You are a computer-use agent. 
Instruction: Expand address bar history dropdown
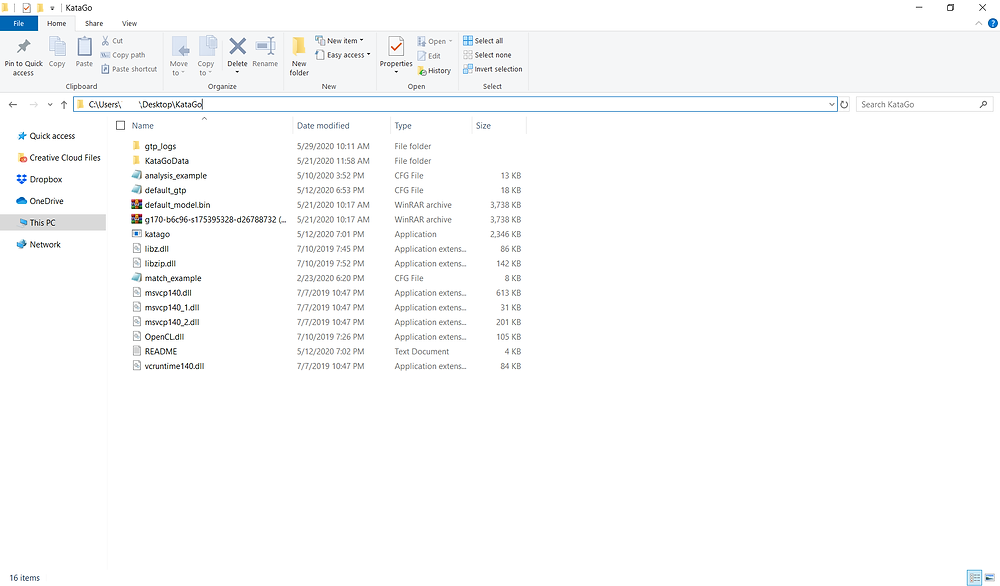click(x=832, y=105)
